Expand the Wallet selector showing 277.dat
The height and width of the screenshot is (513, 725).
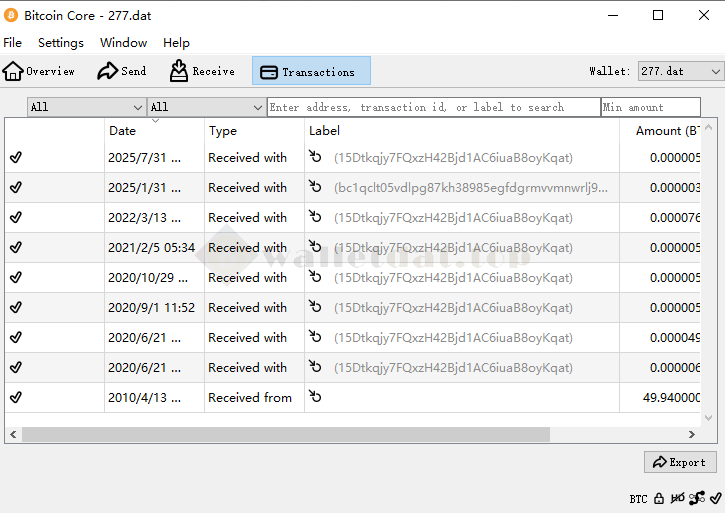point(680,71)
